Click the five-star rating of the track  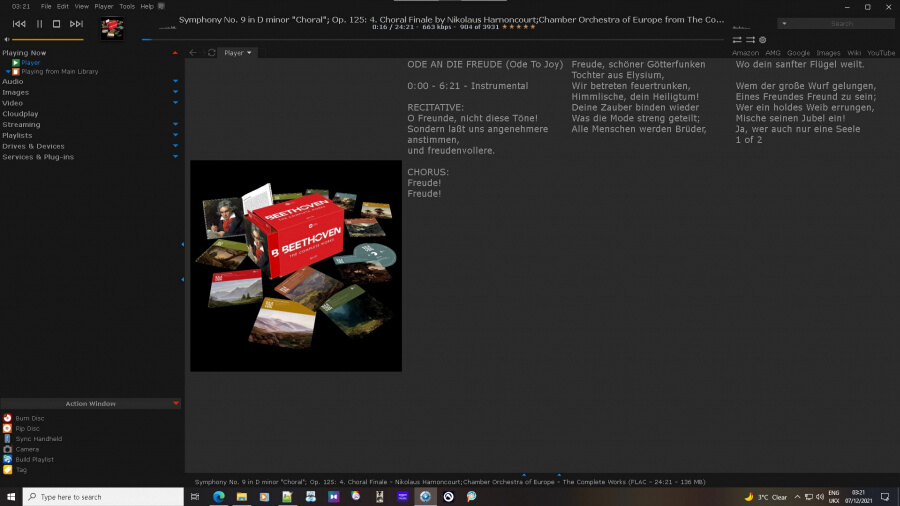click(518, 27)
